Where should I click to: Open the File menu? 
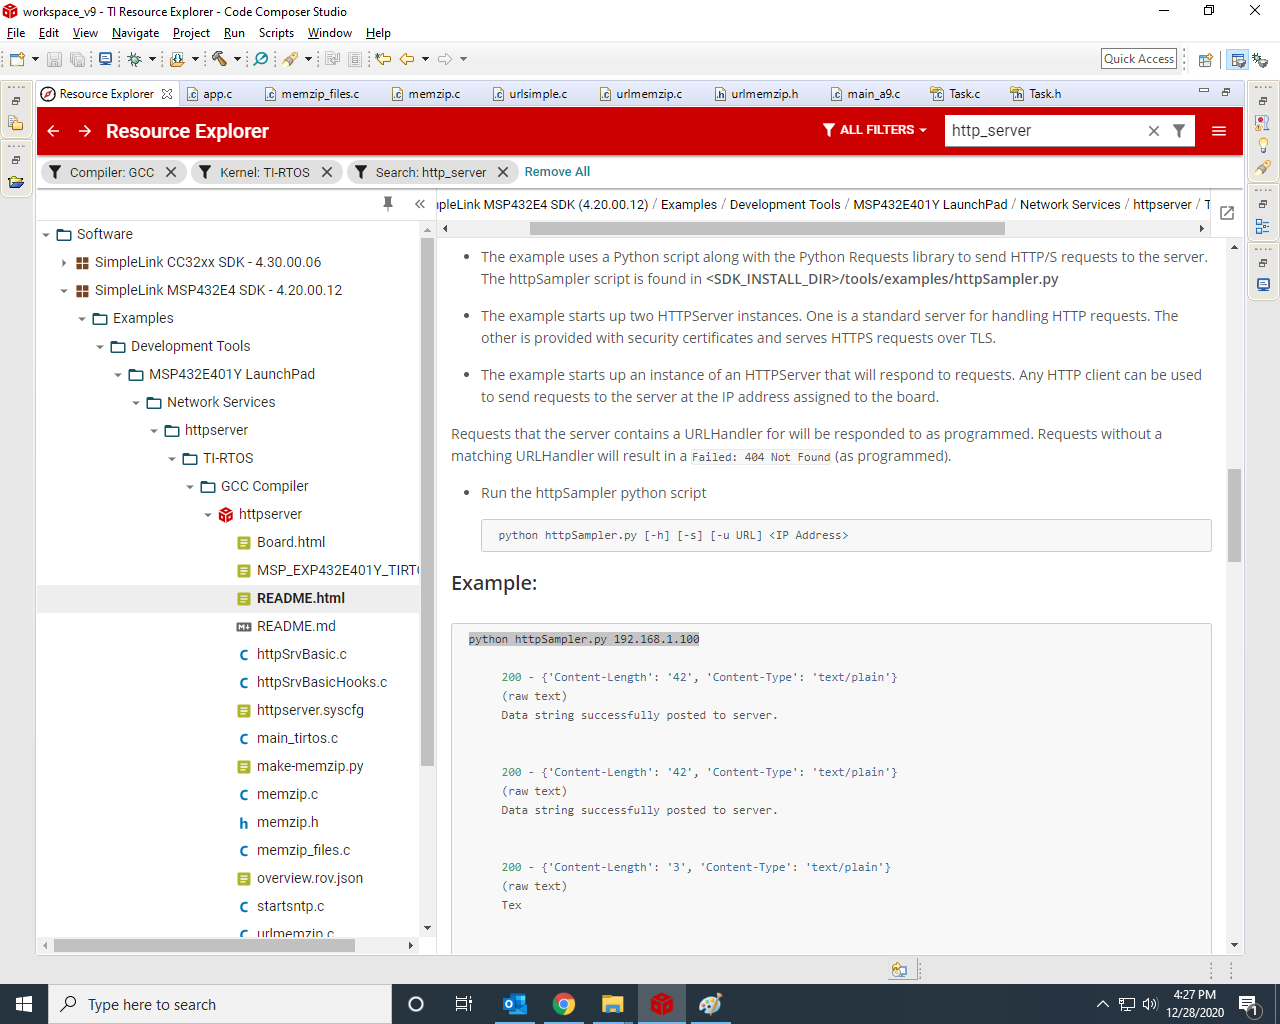coord(16,33)
